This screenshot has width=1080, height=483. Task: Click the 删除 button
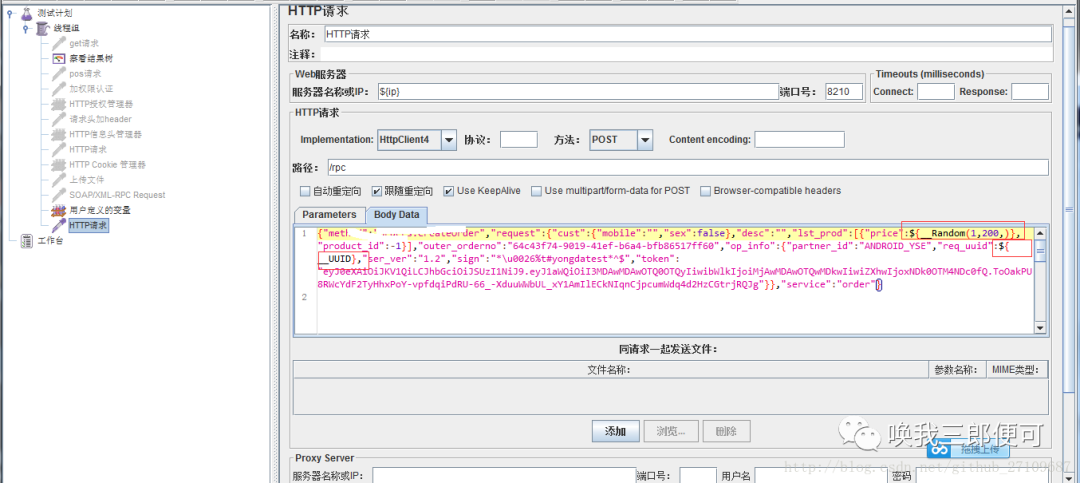coord(726,431)
